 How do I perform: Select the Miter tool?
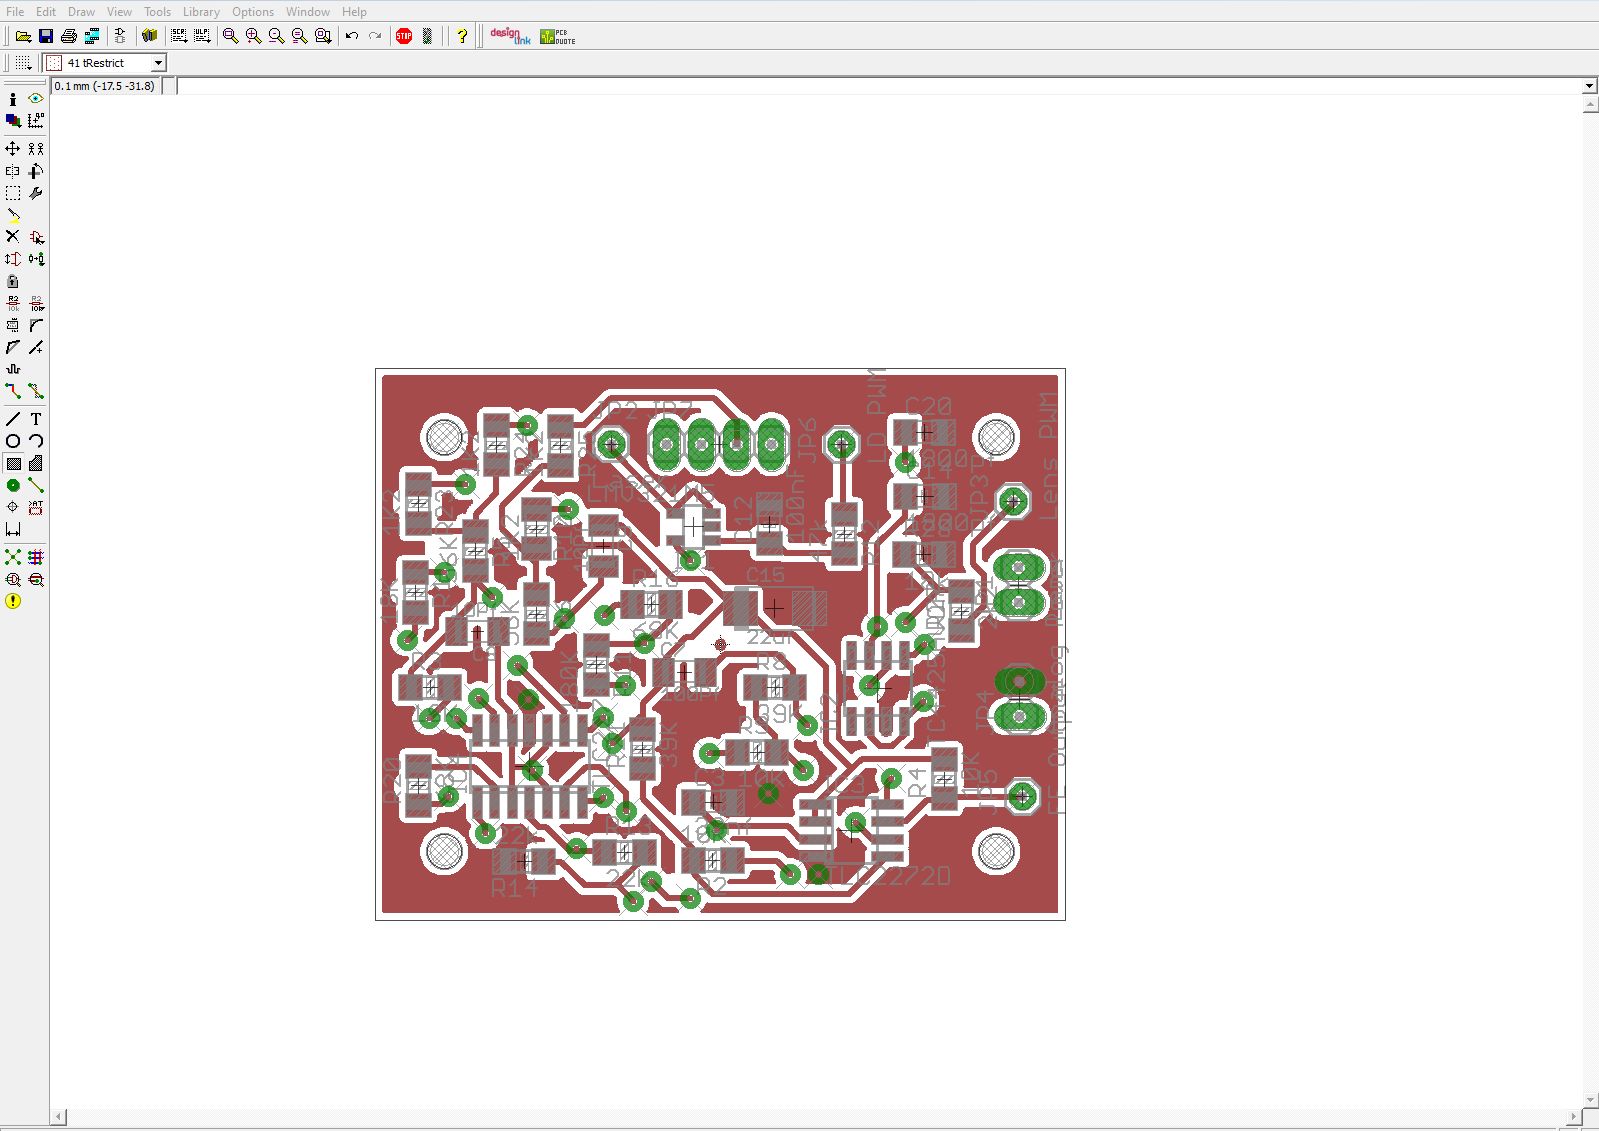36,325
